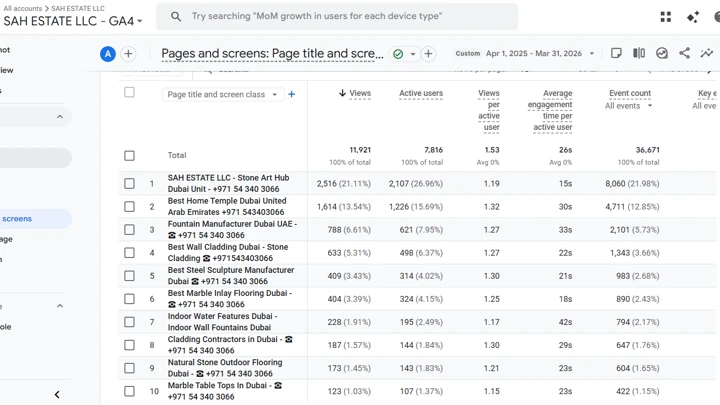Open the SAH ESTATE LLC - GA4 property picker
This screenshot has height=405, width=720.
point(73,21)
